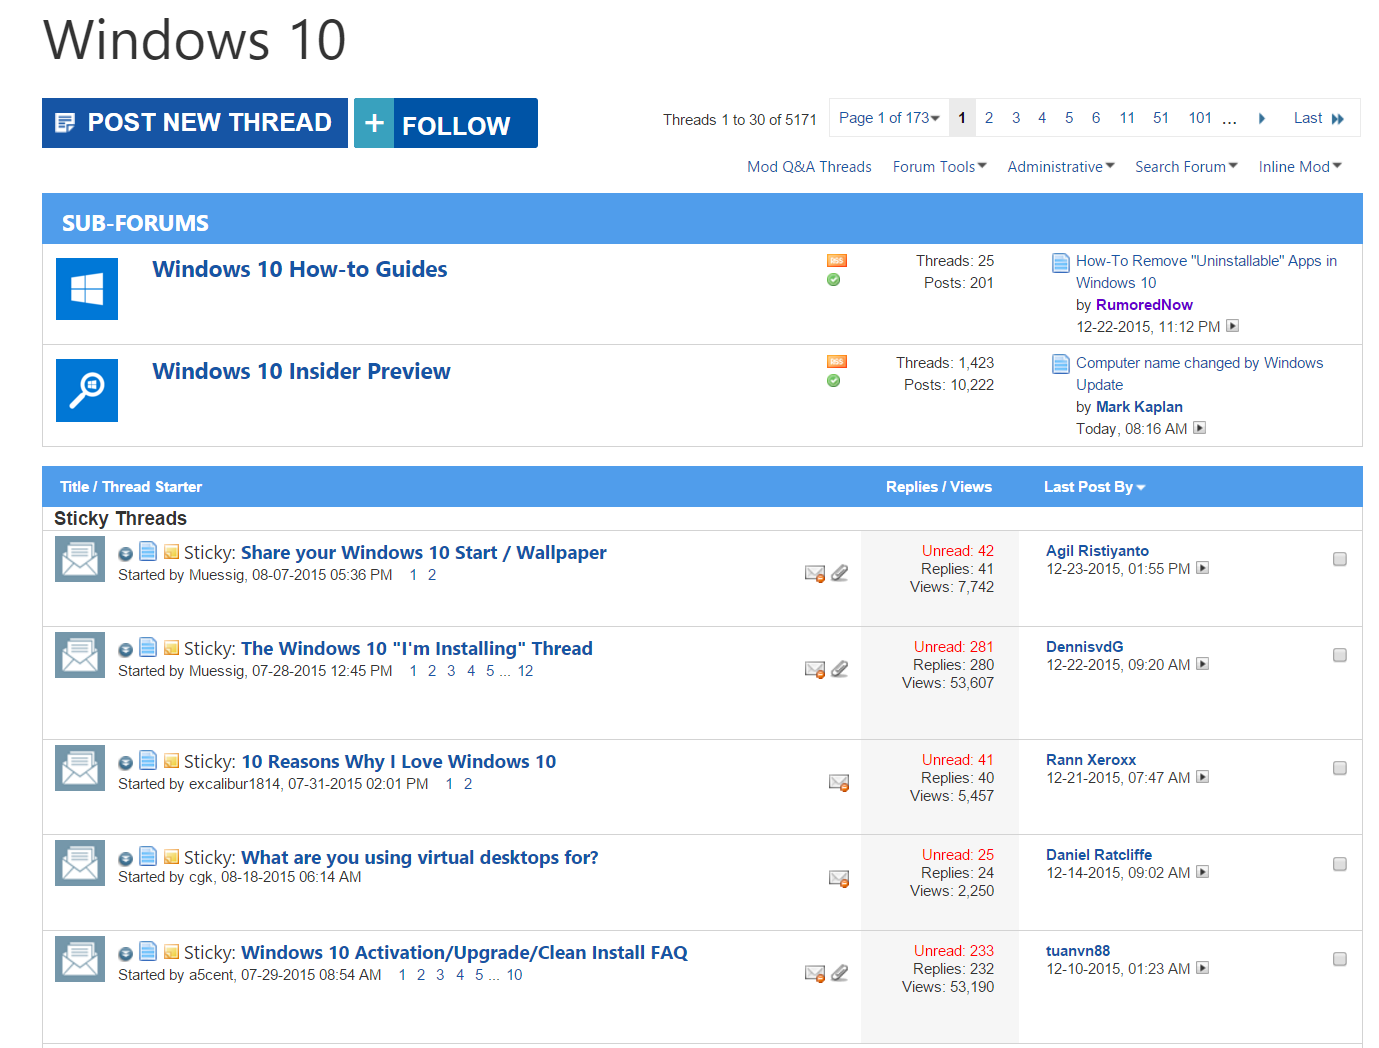Click paperclip attachment icon in Share your Wallpaper row
This screenshot has height=1048, width=1379.
840,573
